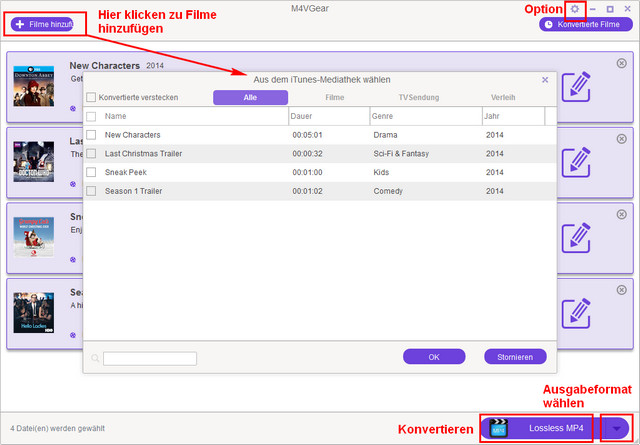The image size is (640, 445).
Task: Switch to the Alle tab
Action: pyautogui.click(x=250, y=98)
